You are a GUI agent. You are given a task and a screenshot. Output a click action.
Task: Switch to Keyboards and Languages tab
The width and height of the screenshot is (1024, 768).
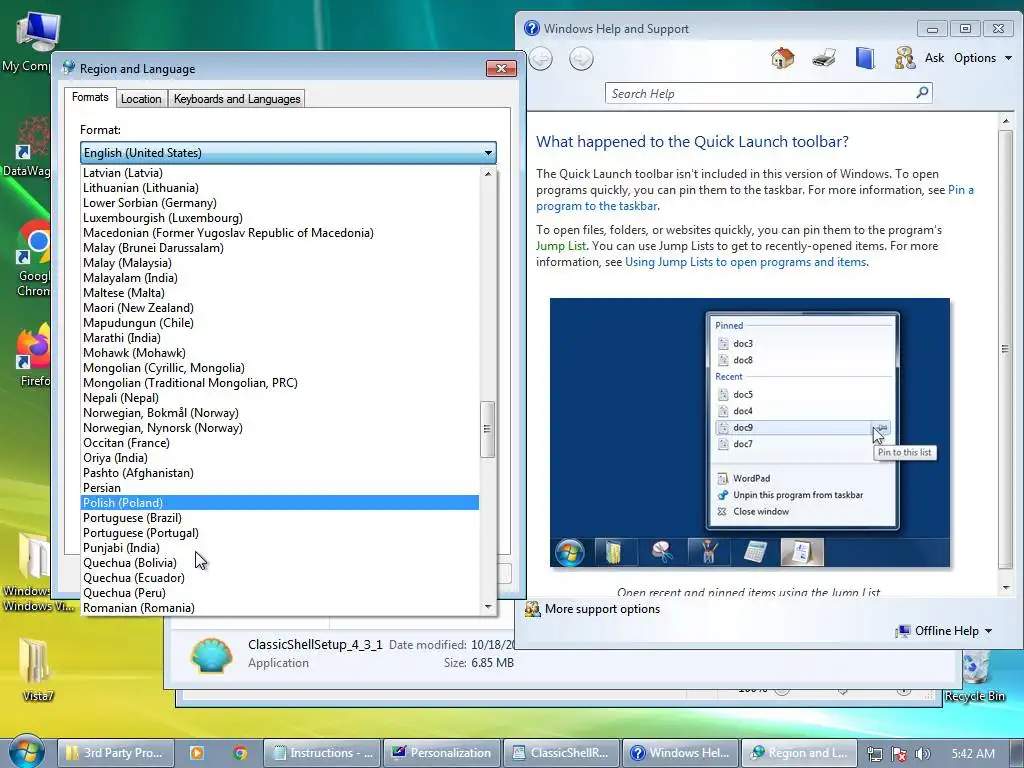[x=237, y=99]
